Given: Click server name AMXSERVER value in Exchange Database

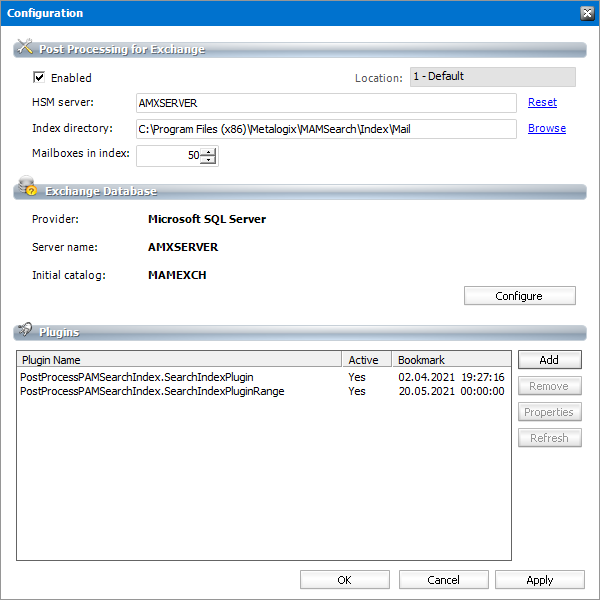Looking at the screenshot, I should [x=183, y=247].
